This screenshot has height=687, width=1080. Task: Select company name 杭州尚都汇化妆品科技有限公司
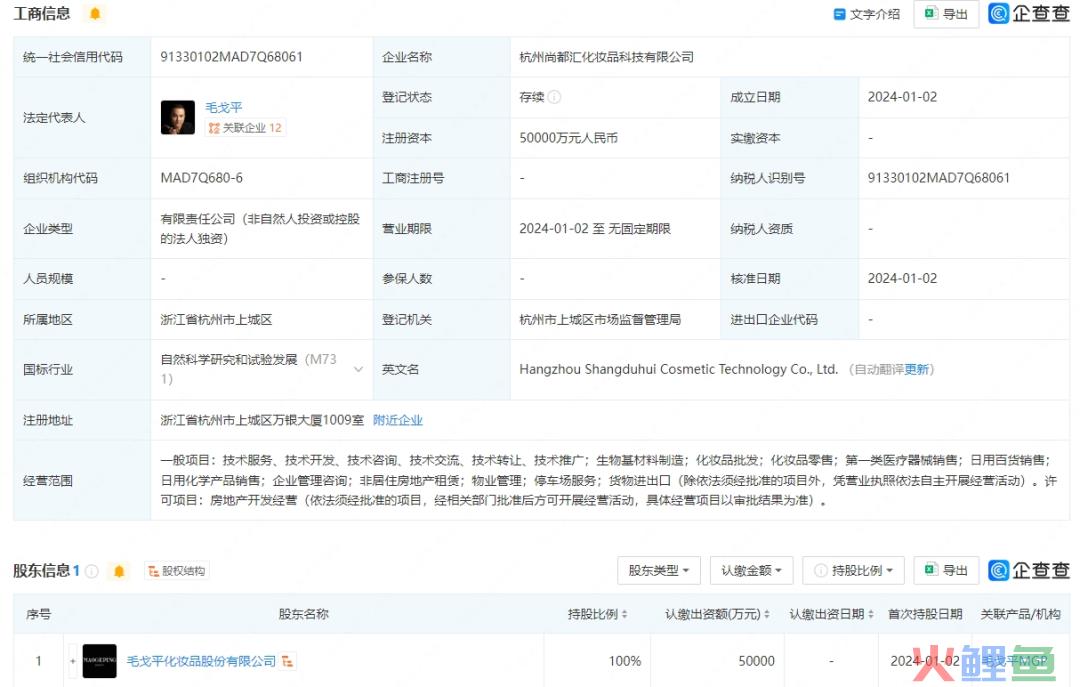point(606,57)
